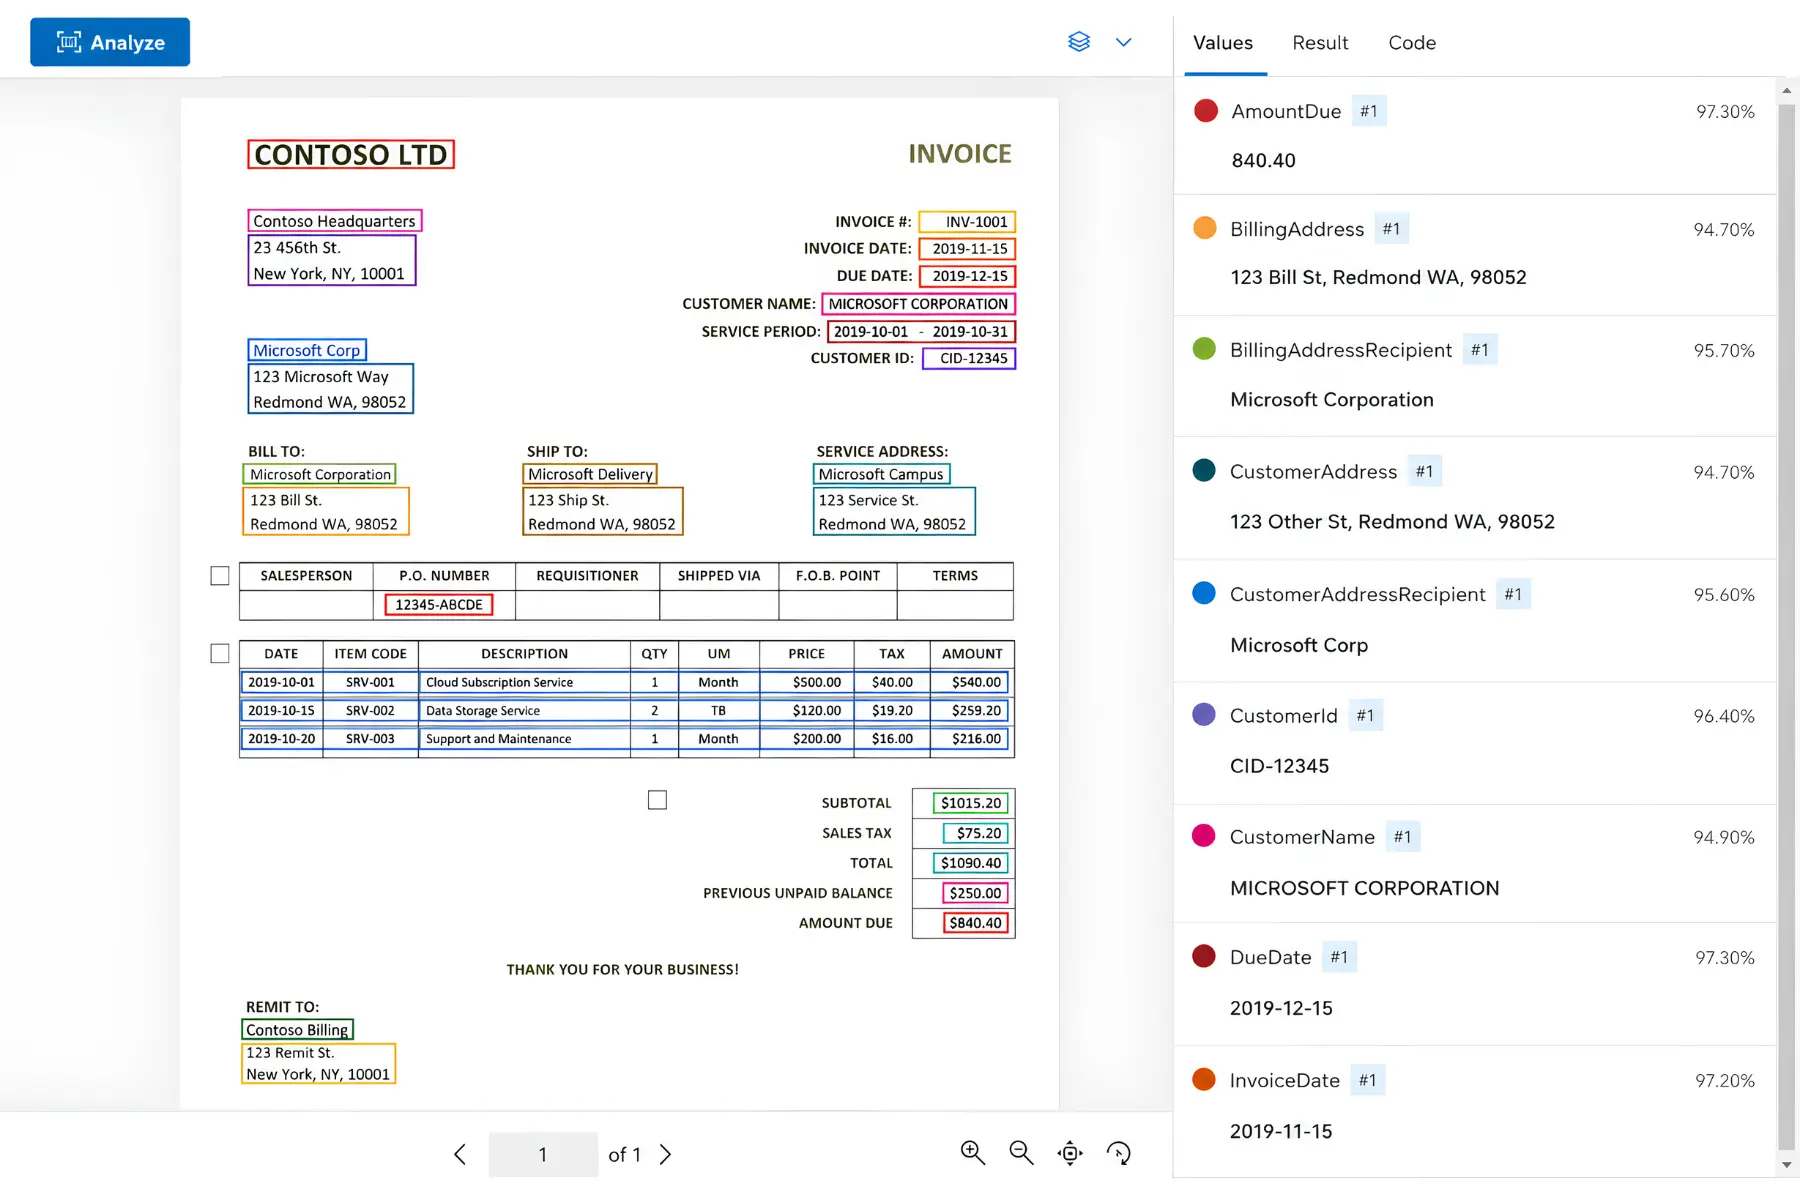Select the red AmountDue color dot
This screenshot has width=1800, height=1200.
1206,111
